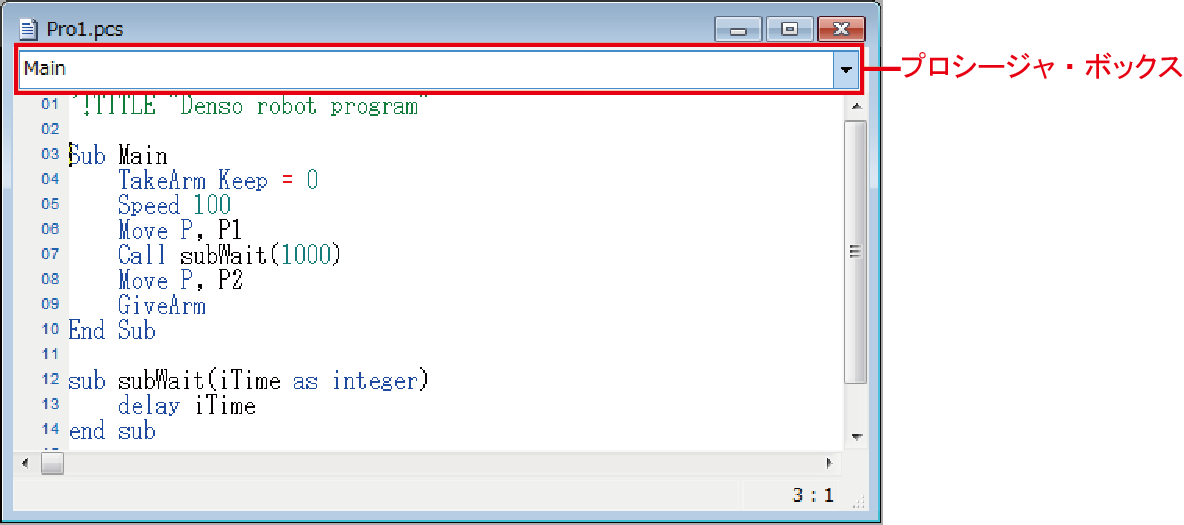Click the GiveArm statement on line 09

(161, 305)
